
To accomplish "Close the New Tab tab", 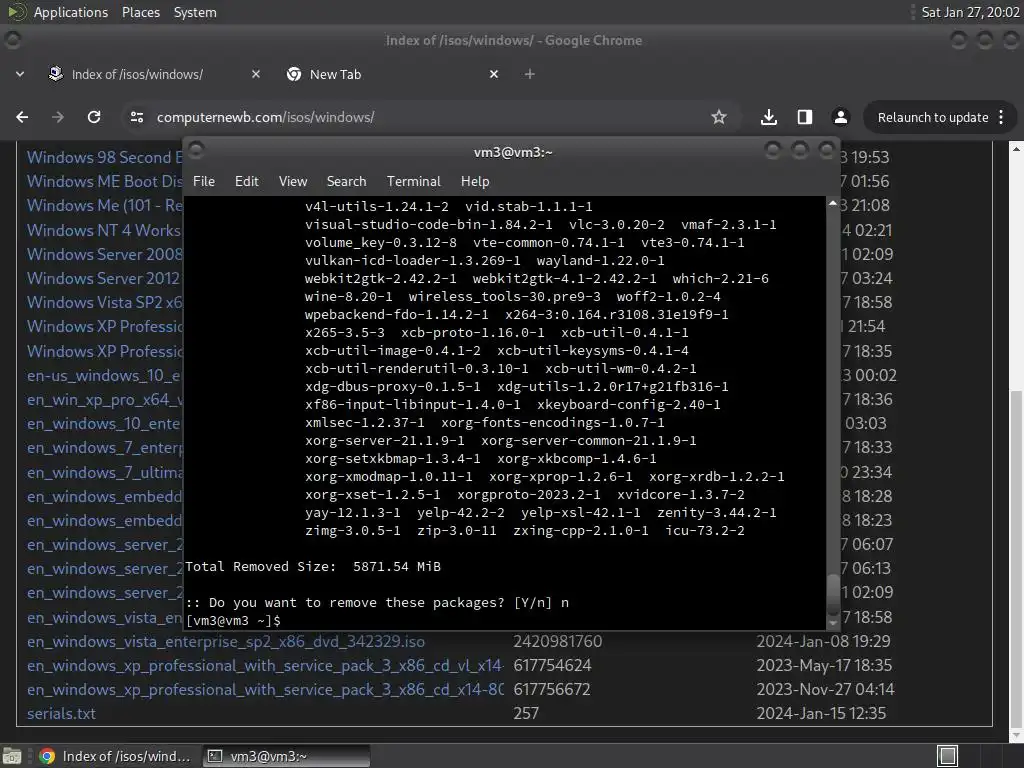I will click(x=494, y=74).
